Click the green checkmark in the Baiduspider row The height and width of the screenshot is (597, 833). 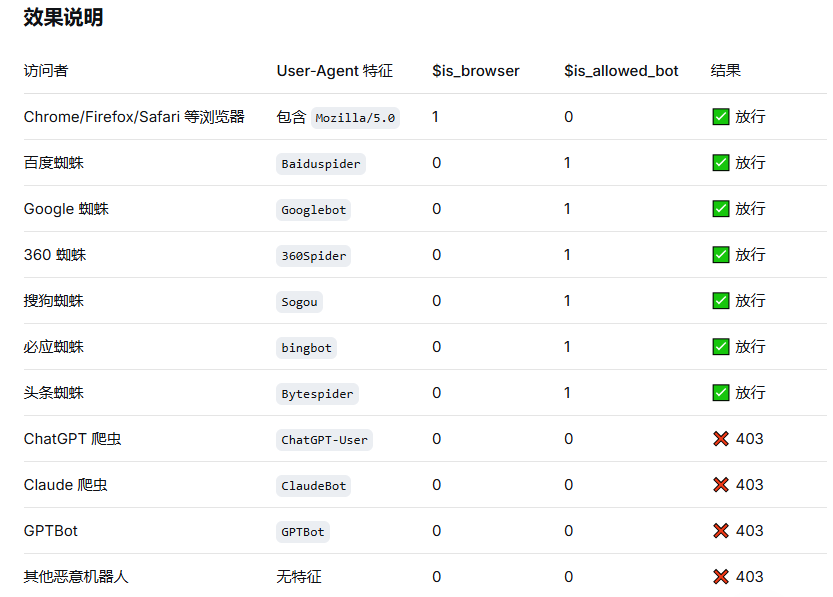(x=720, y=163)
